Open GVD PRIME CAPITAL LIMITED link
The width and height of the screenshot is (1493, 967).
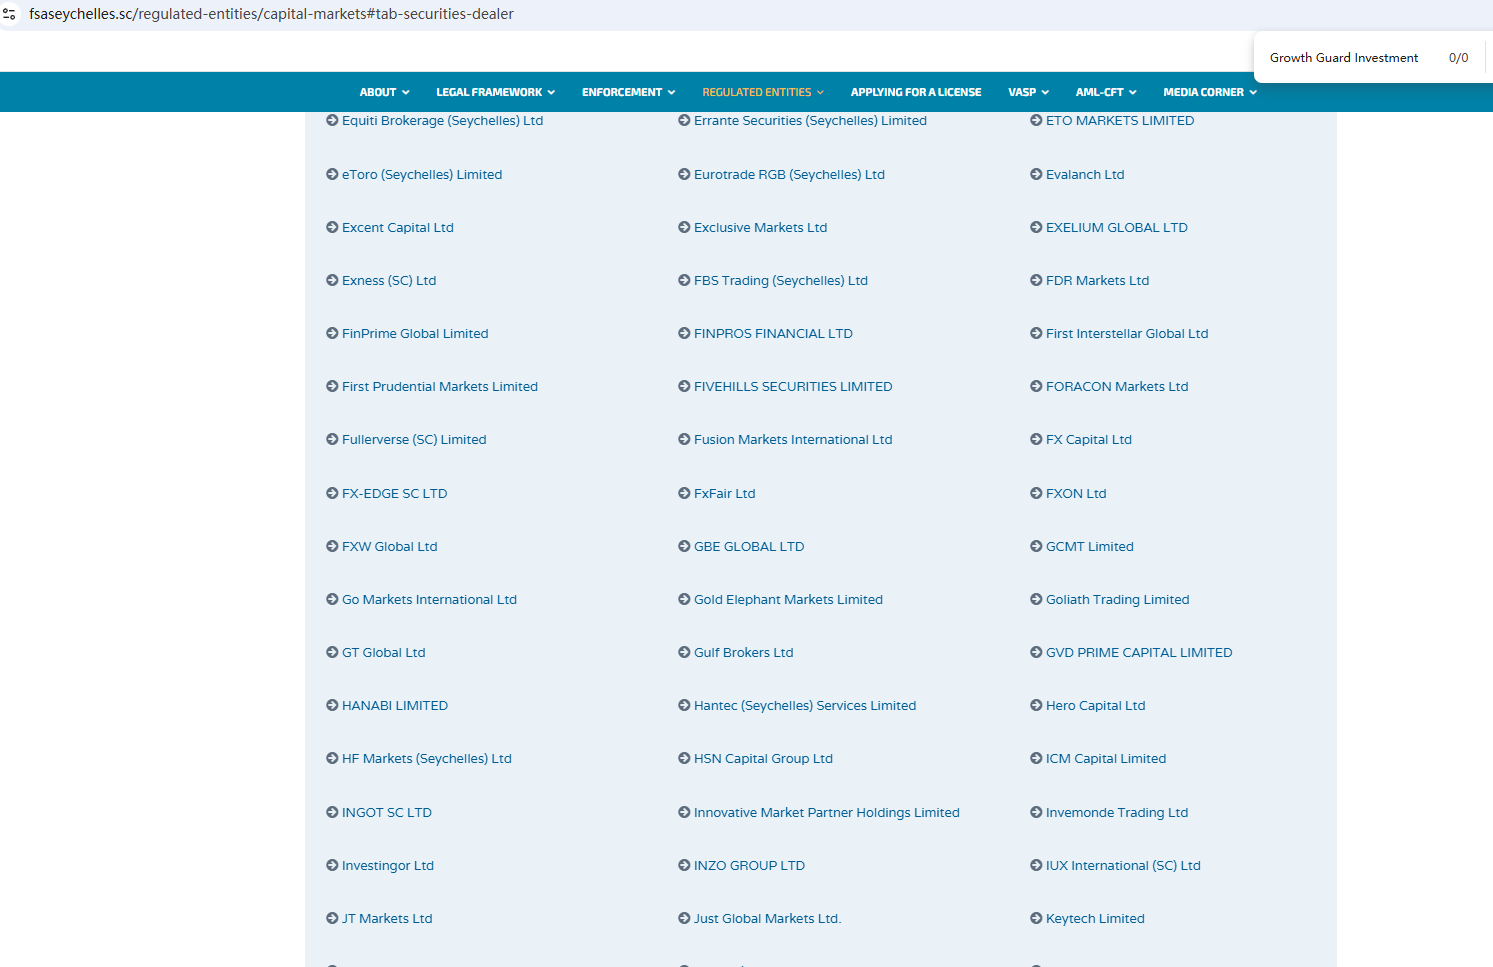(x=1139, y=652)
